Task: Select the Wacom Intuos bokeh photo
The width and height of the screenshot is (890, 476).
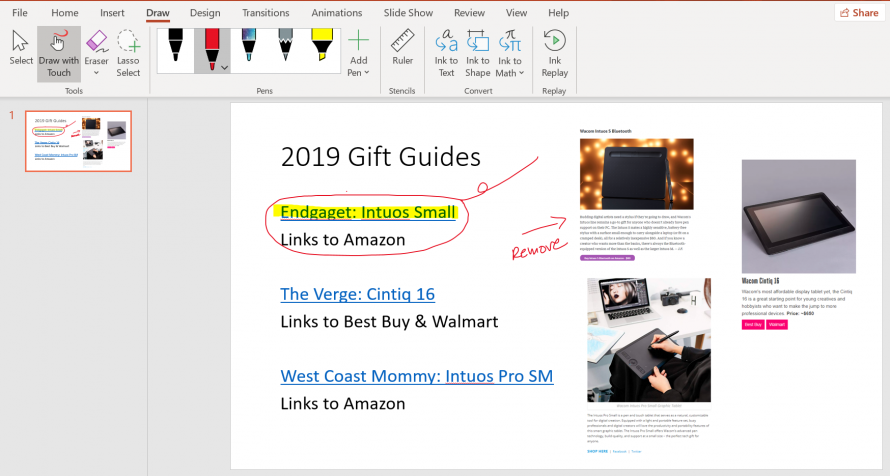Action: tap(636, 174)
